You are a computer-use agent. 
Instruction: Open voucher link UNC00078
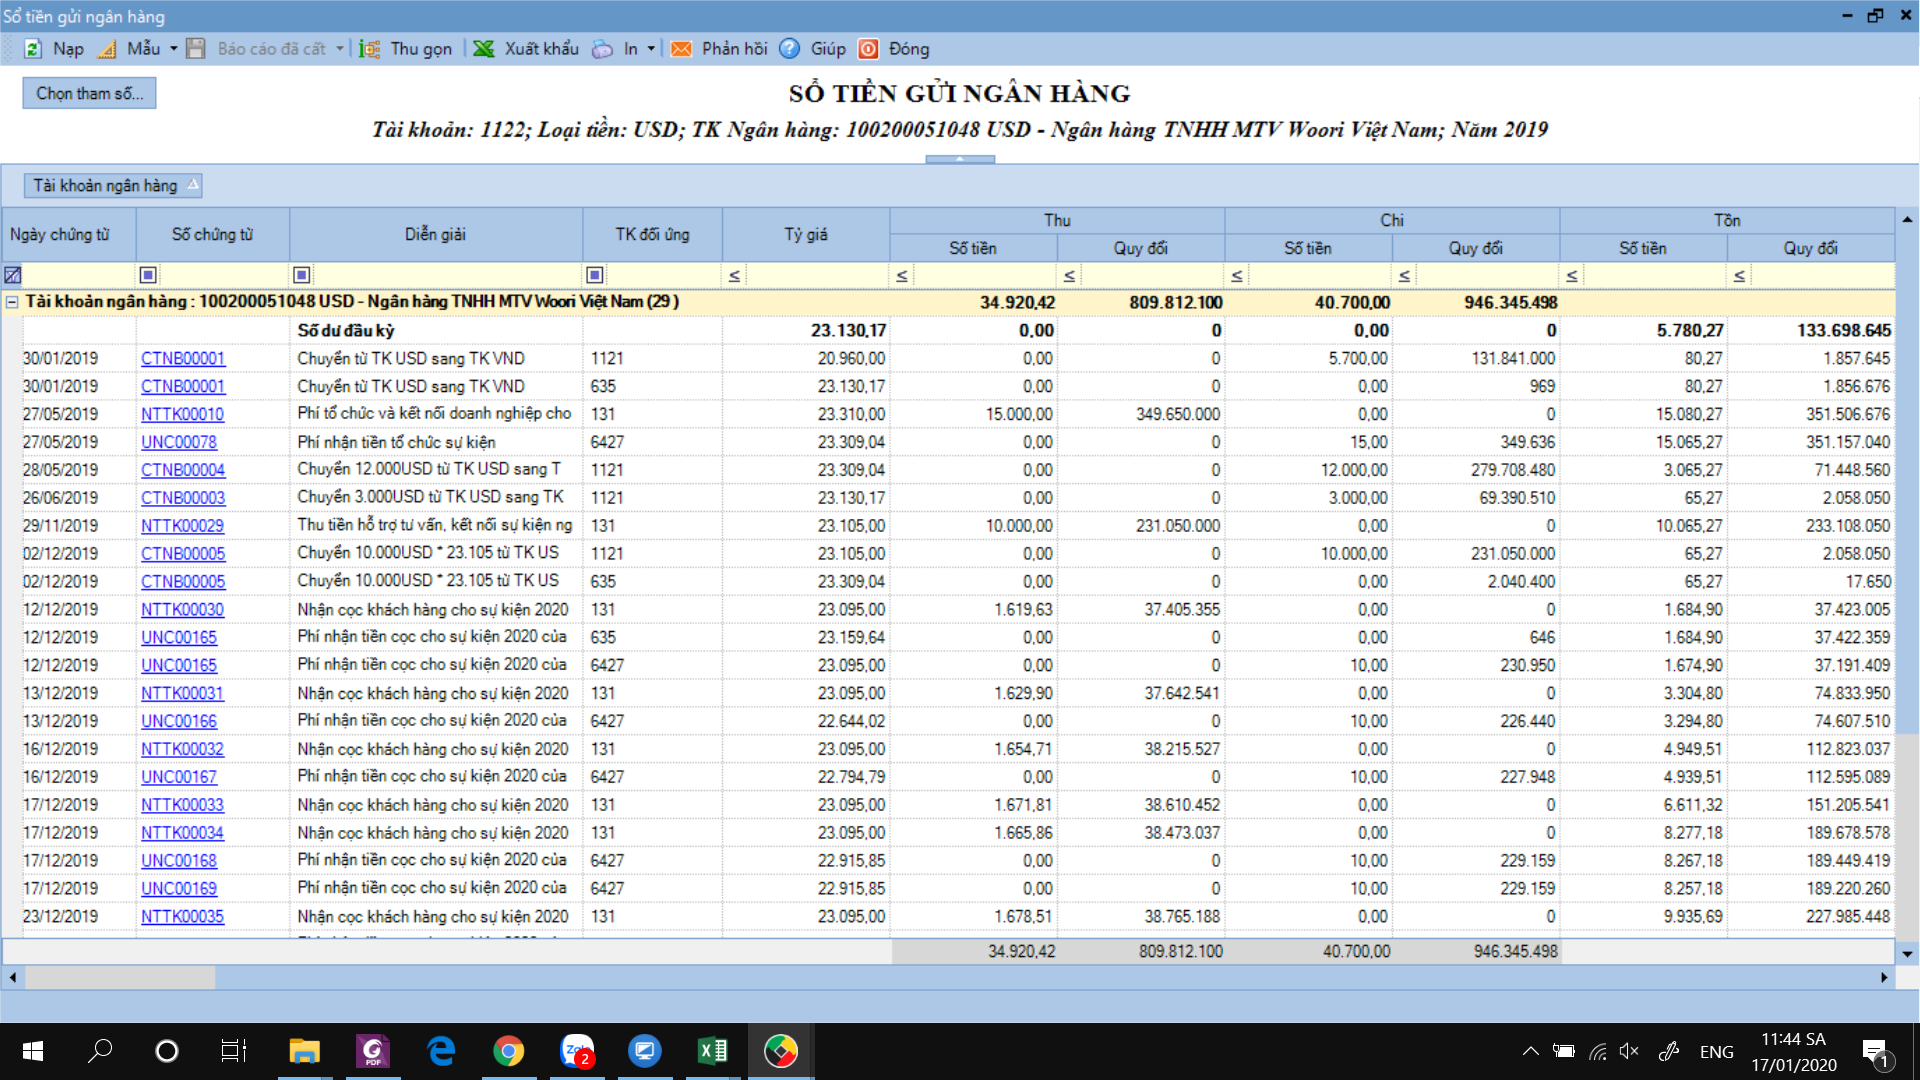pyautogui.click(x=179, y=442)
